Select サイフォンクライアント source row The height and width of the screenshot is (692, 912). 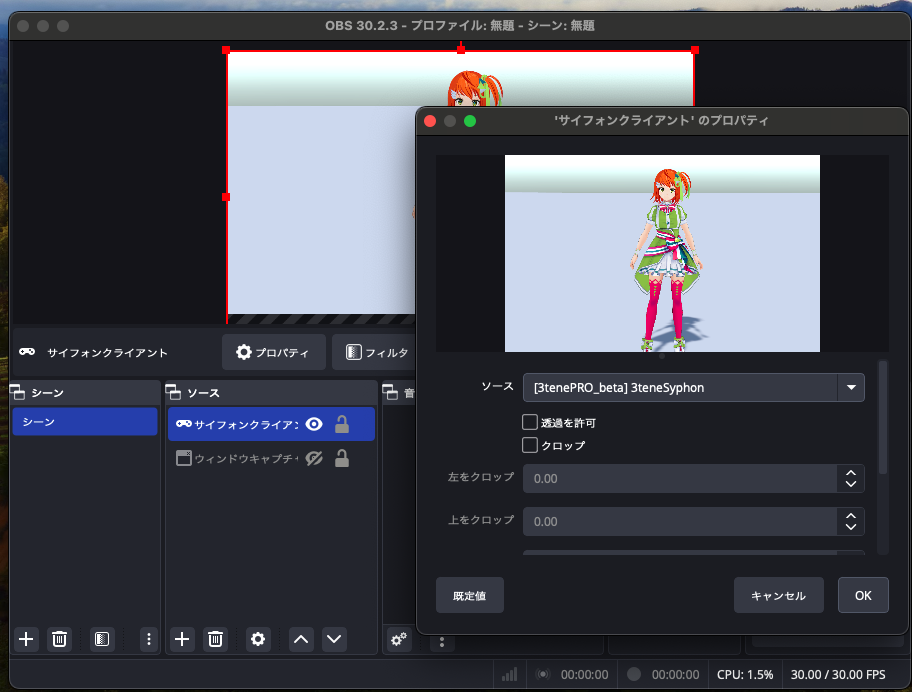pos(271,424)
